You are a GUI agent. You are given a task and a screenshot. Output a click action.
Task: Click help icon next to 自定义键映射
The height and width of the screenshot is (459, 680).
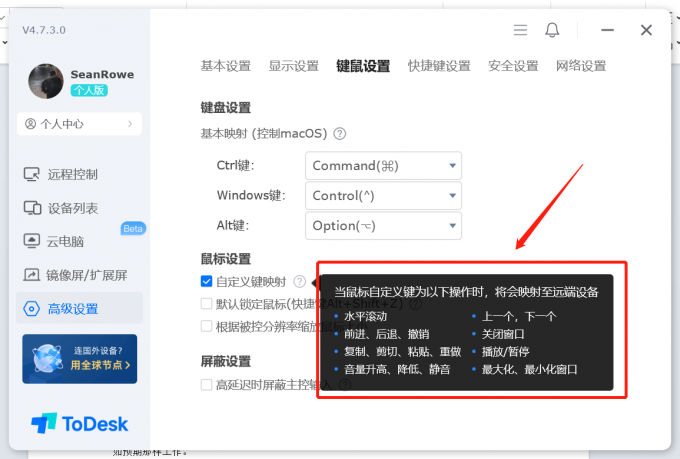pos(299,282)
